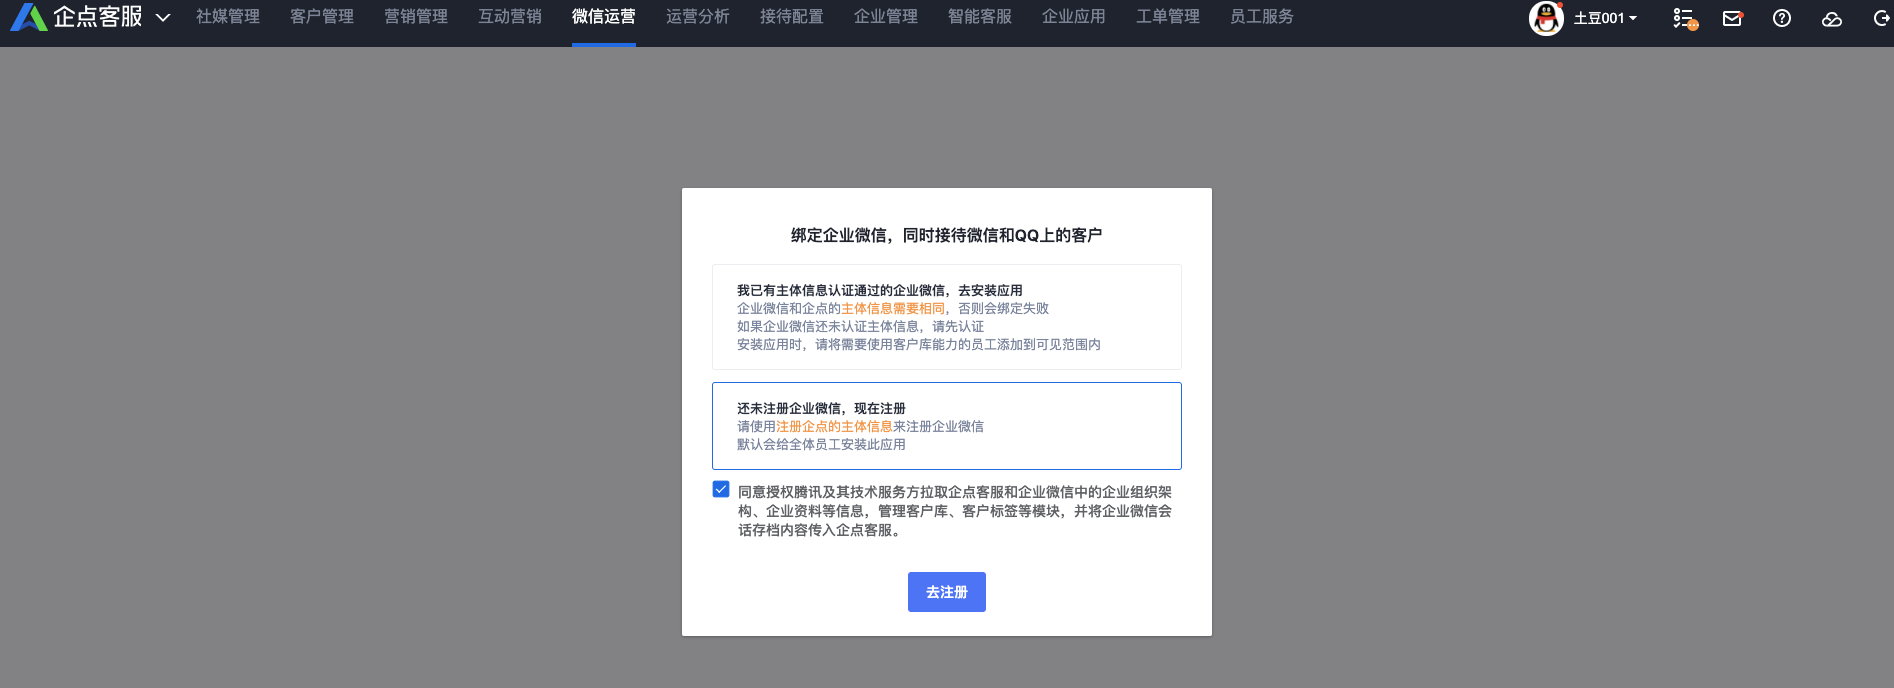The width and height of the screenshot is (1894, 688).
Task: Click the line 默认会给全体员工安装此应用
Action: click(x=821, y=444)
